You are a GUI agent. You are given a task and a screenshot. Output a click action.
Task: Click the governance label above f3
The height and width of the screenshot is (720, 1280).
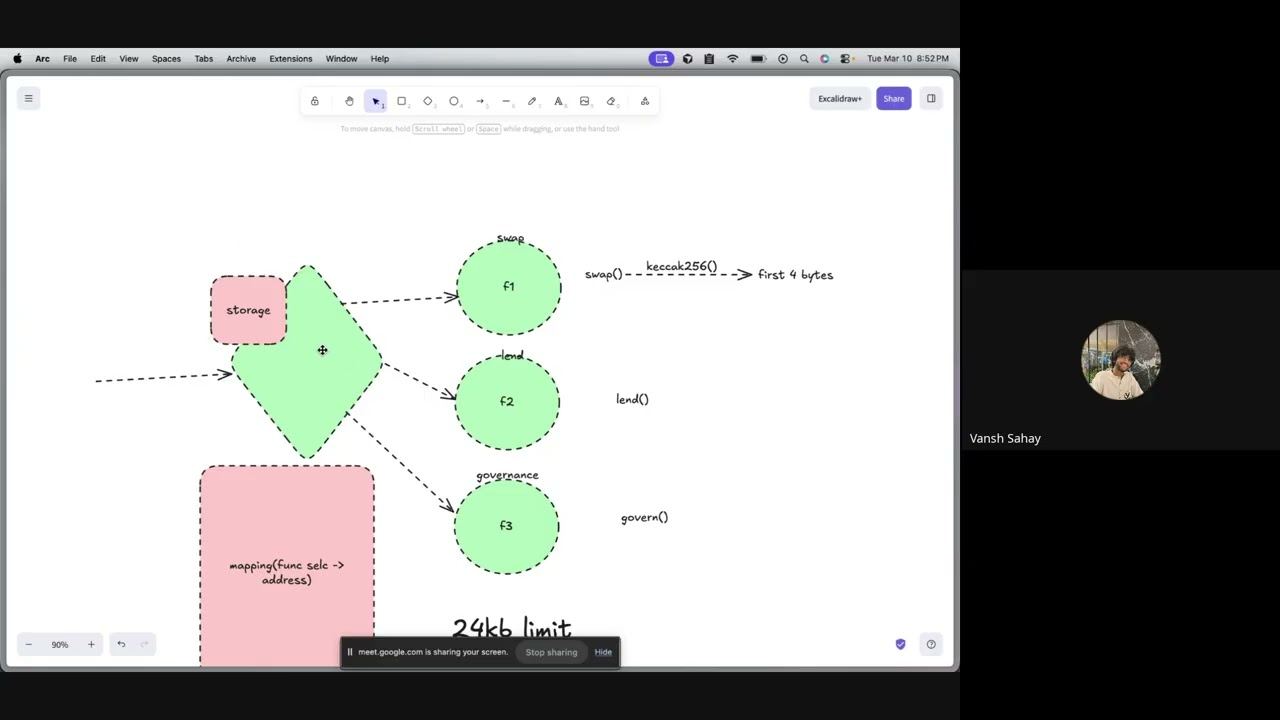[507, 475]
